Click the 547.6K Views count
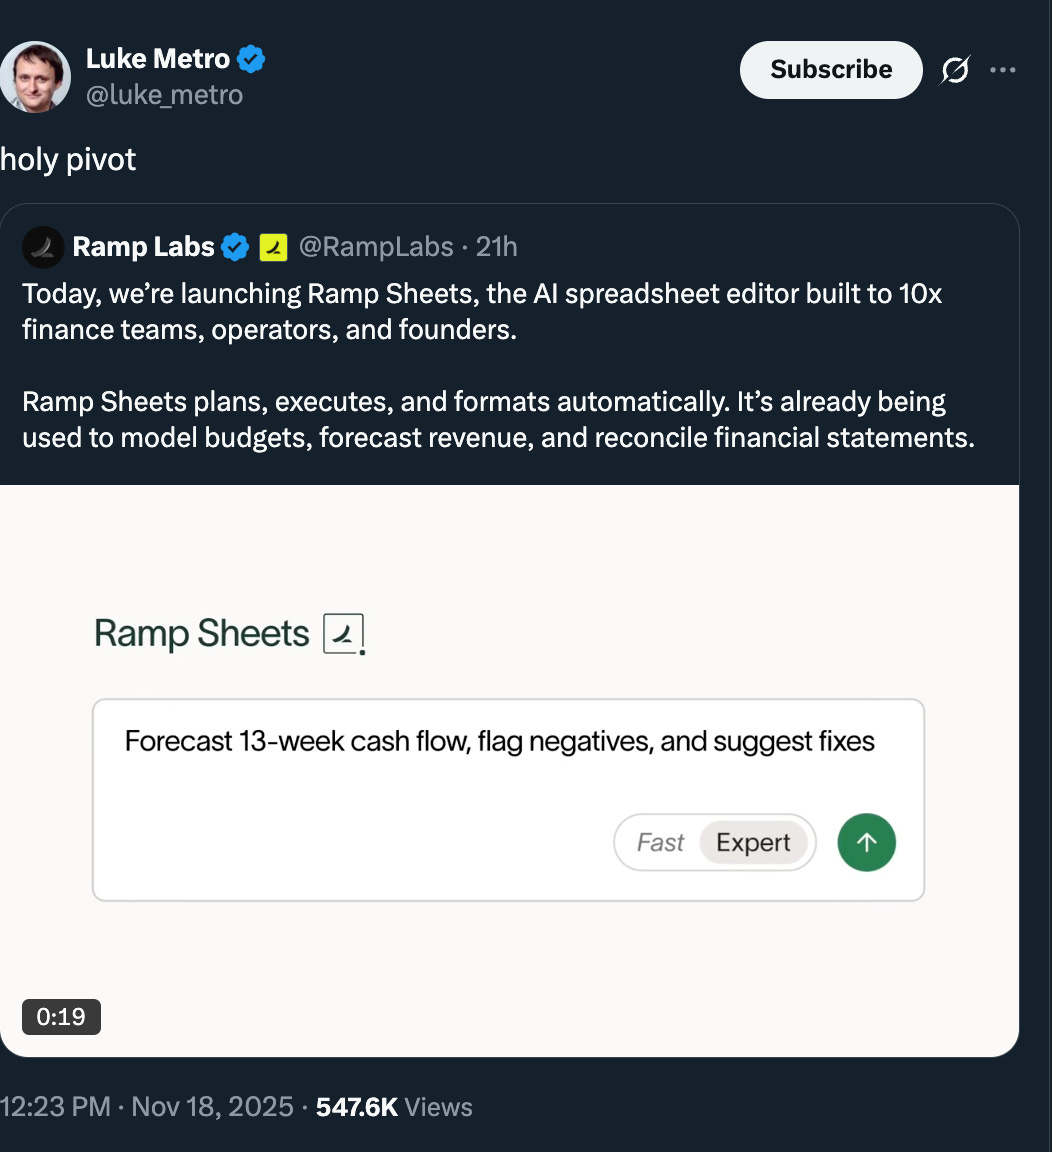Screen dimensions: 1052x1152 coord(394,1107)
